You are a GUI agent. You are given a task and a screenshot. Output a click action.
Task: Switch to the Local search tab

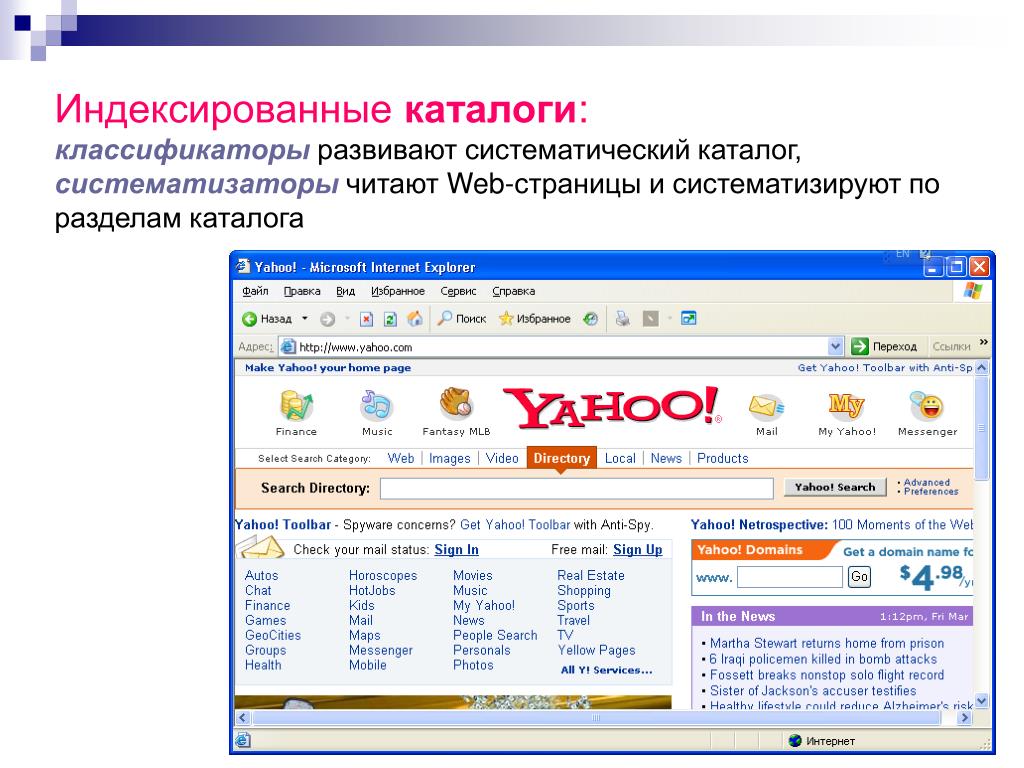point(620,458)
